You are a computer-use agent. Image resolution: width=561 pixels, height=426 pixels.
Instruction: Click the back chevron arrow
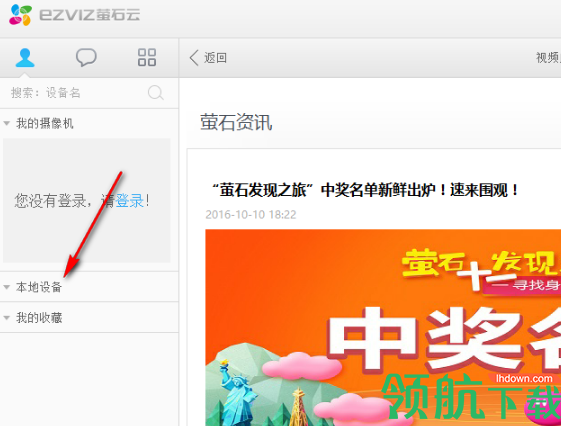tap(194, 58)
